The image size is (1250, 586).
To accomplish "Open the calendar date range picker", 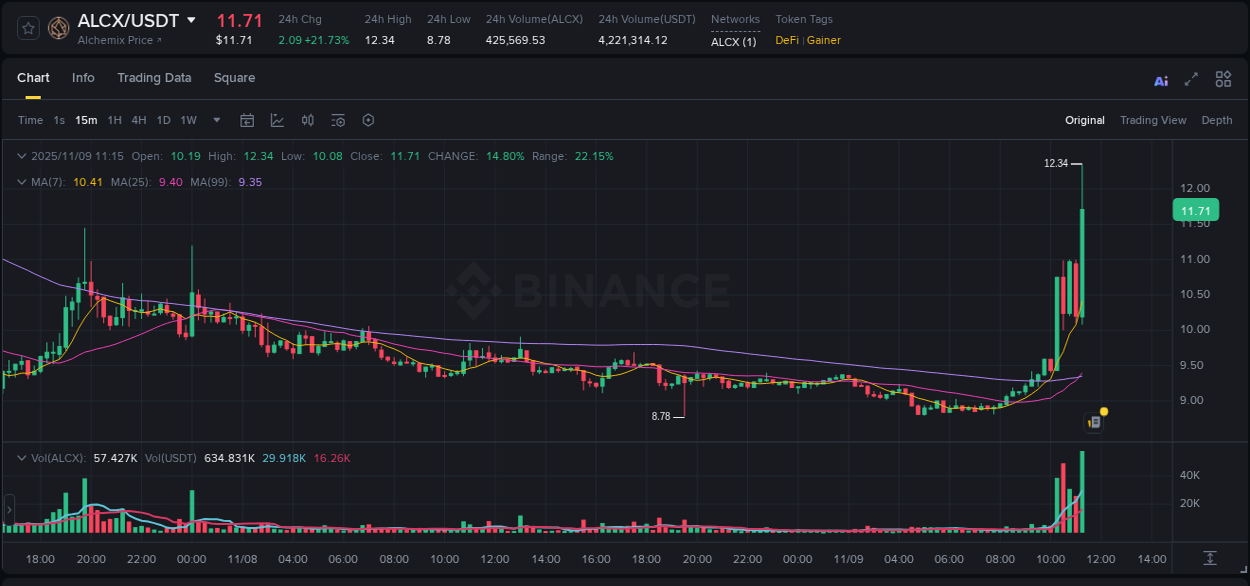I will (x=247, y=120).
